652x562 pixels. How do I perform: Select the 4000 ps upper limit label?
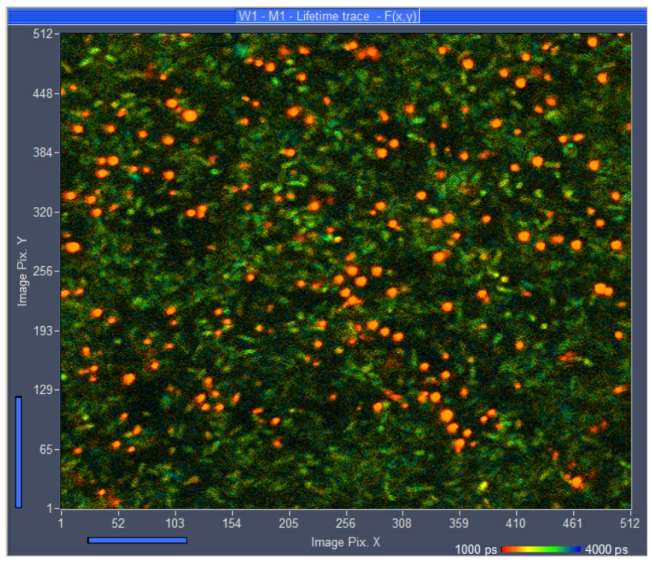[x=606, y=550]
